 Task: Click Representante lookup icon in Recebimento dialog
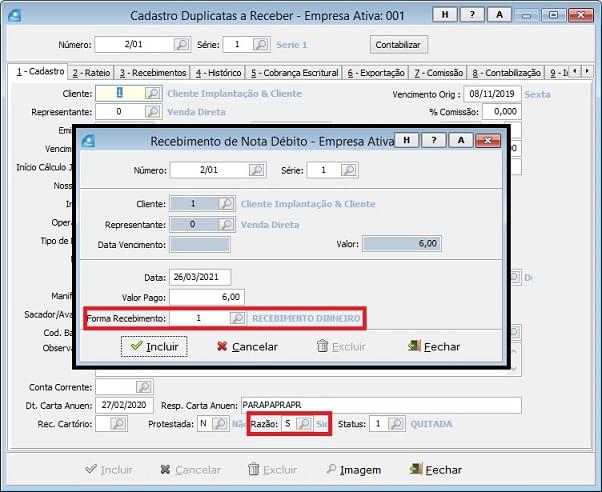226,224
